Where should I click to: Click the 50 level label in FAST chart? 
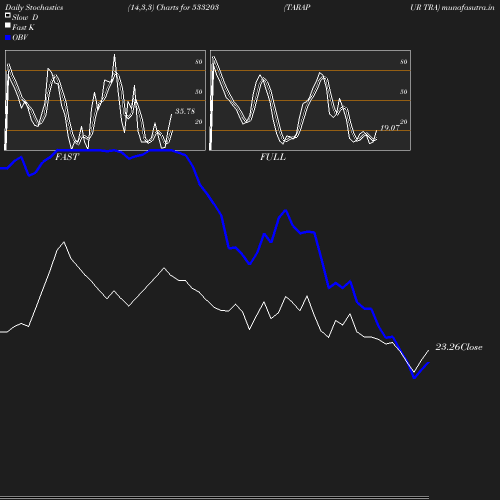click(199, 92)
